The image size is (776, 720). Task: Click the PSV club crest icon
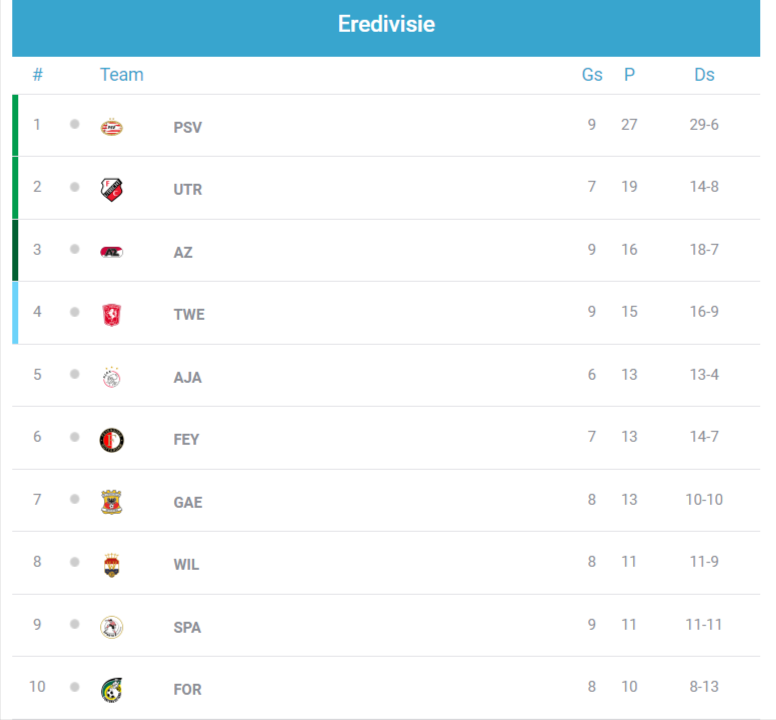pos(112,127)
